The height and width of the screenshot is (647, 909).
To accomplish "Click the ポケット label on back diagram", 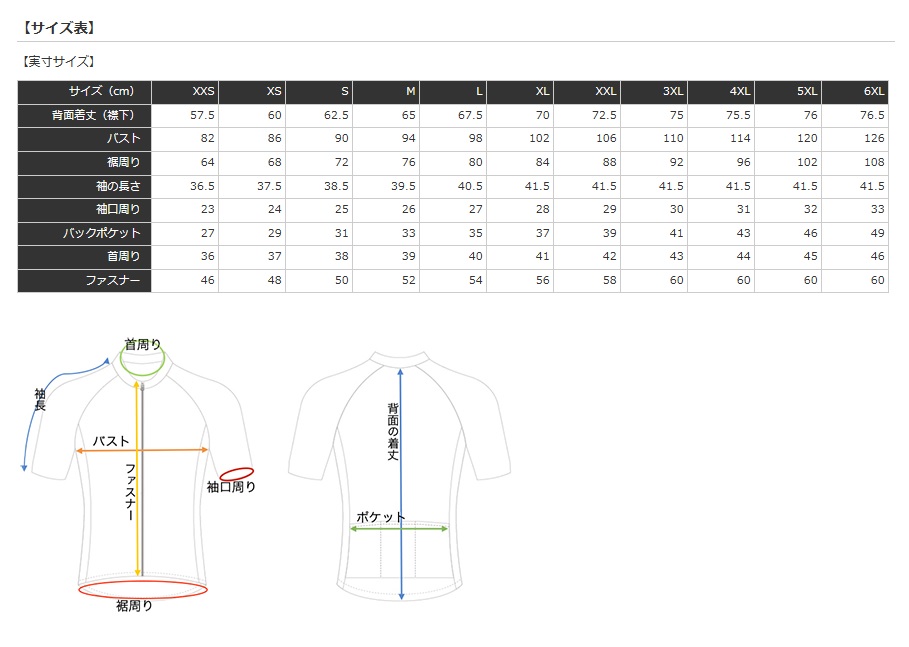I will pos(380,517).
